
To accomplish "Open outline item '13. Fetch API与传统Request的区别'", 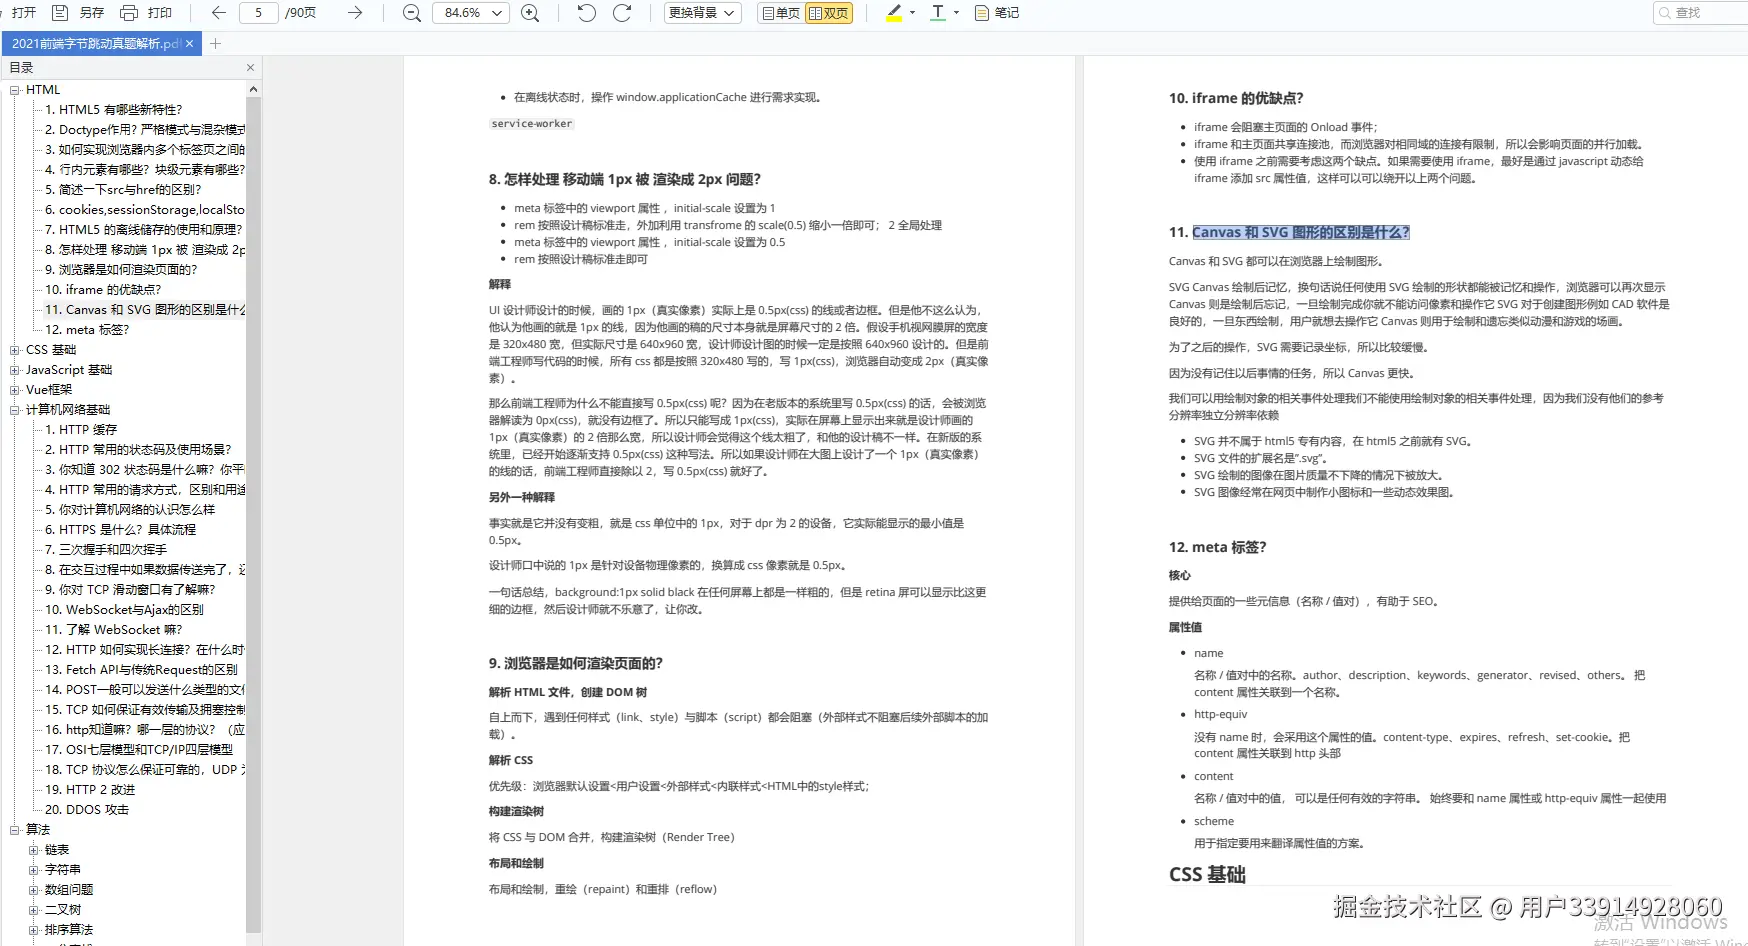I will point(141,670).
